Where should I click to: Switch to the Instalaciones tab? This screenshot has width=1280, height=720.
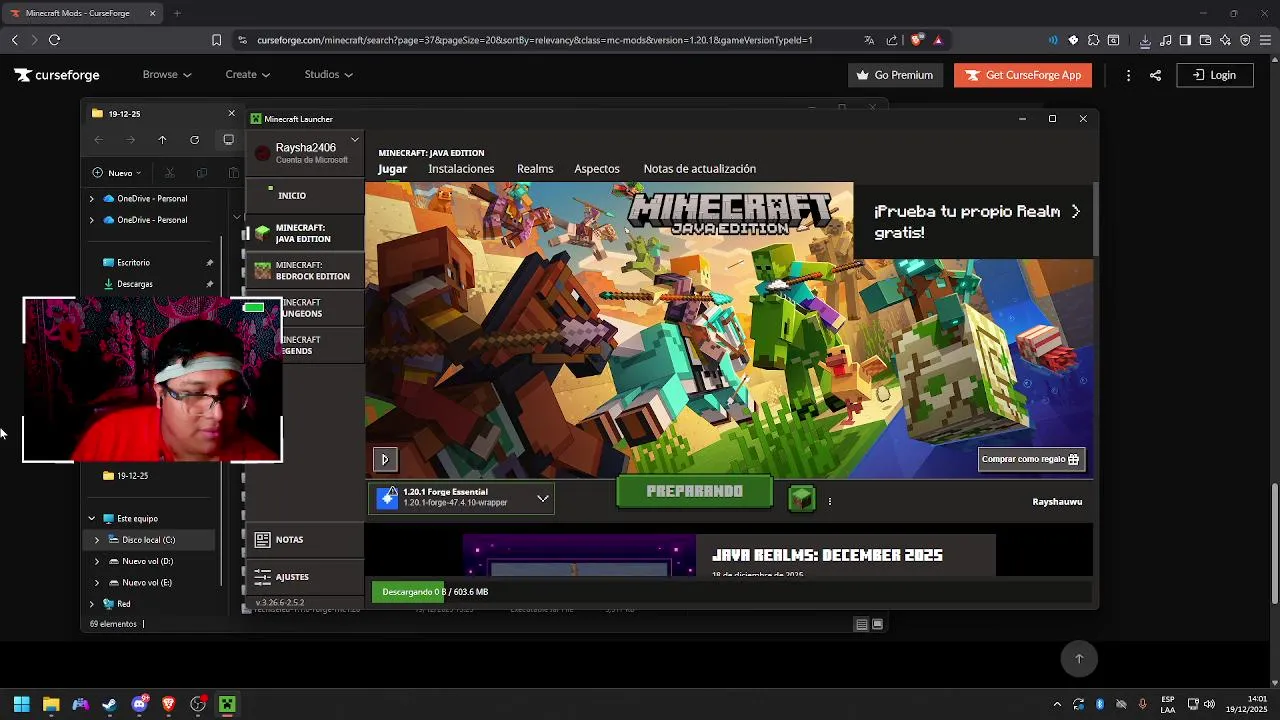click(x=461, y=169)
